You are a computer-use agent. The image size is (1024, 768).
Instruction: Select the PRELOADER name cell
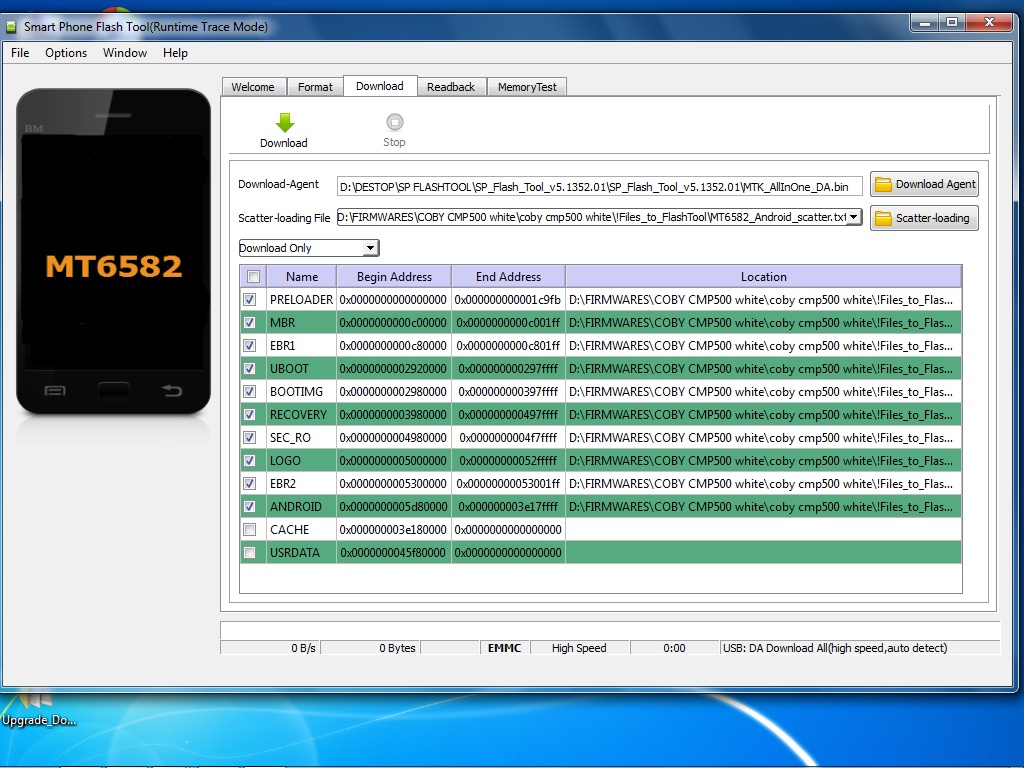(301, 300)
